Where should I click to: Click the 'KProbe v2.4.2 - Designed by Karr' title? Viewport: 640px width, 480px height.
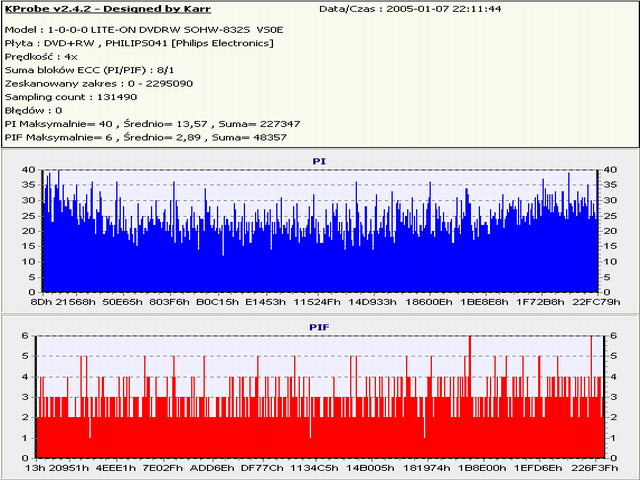pos(108,9)
